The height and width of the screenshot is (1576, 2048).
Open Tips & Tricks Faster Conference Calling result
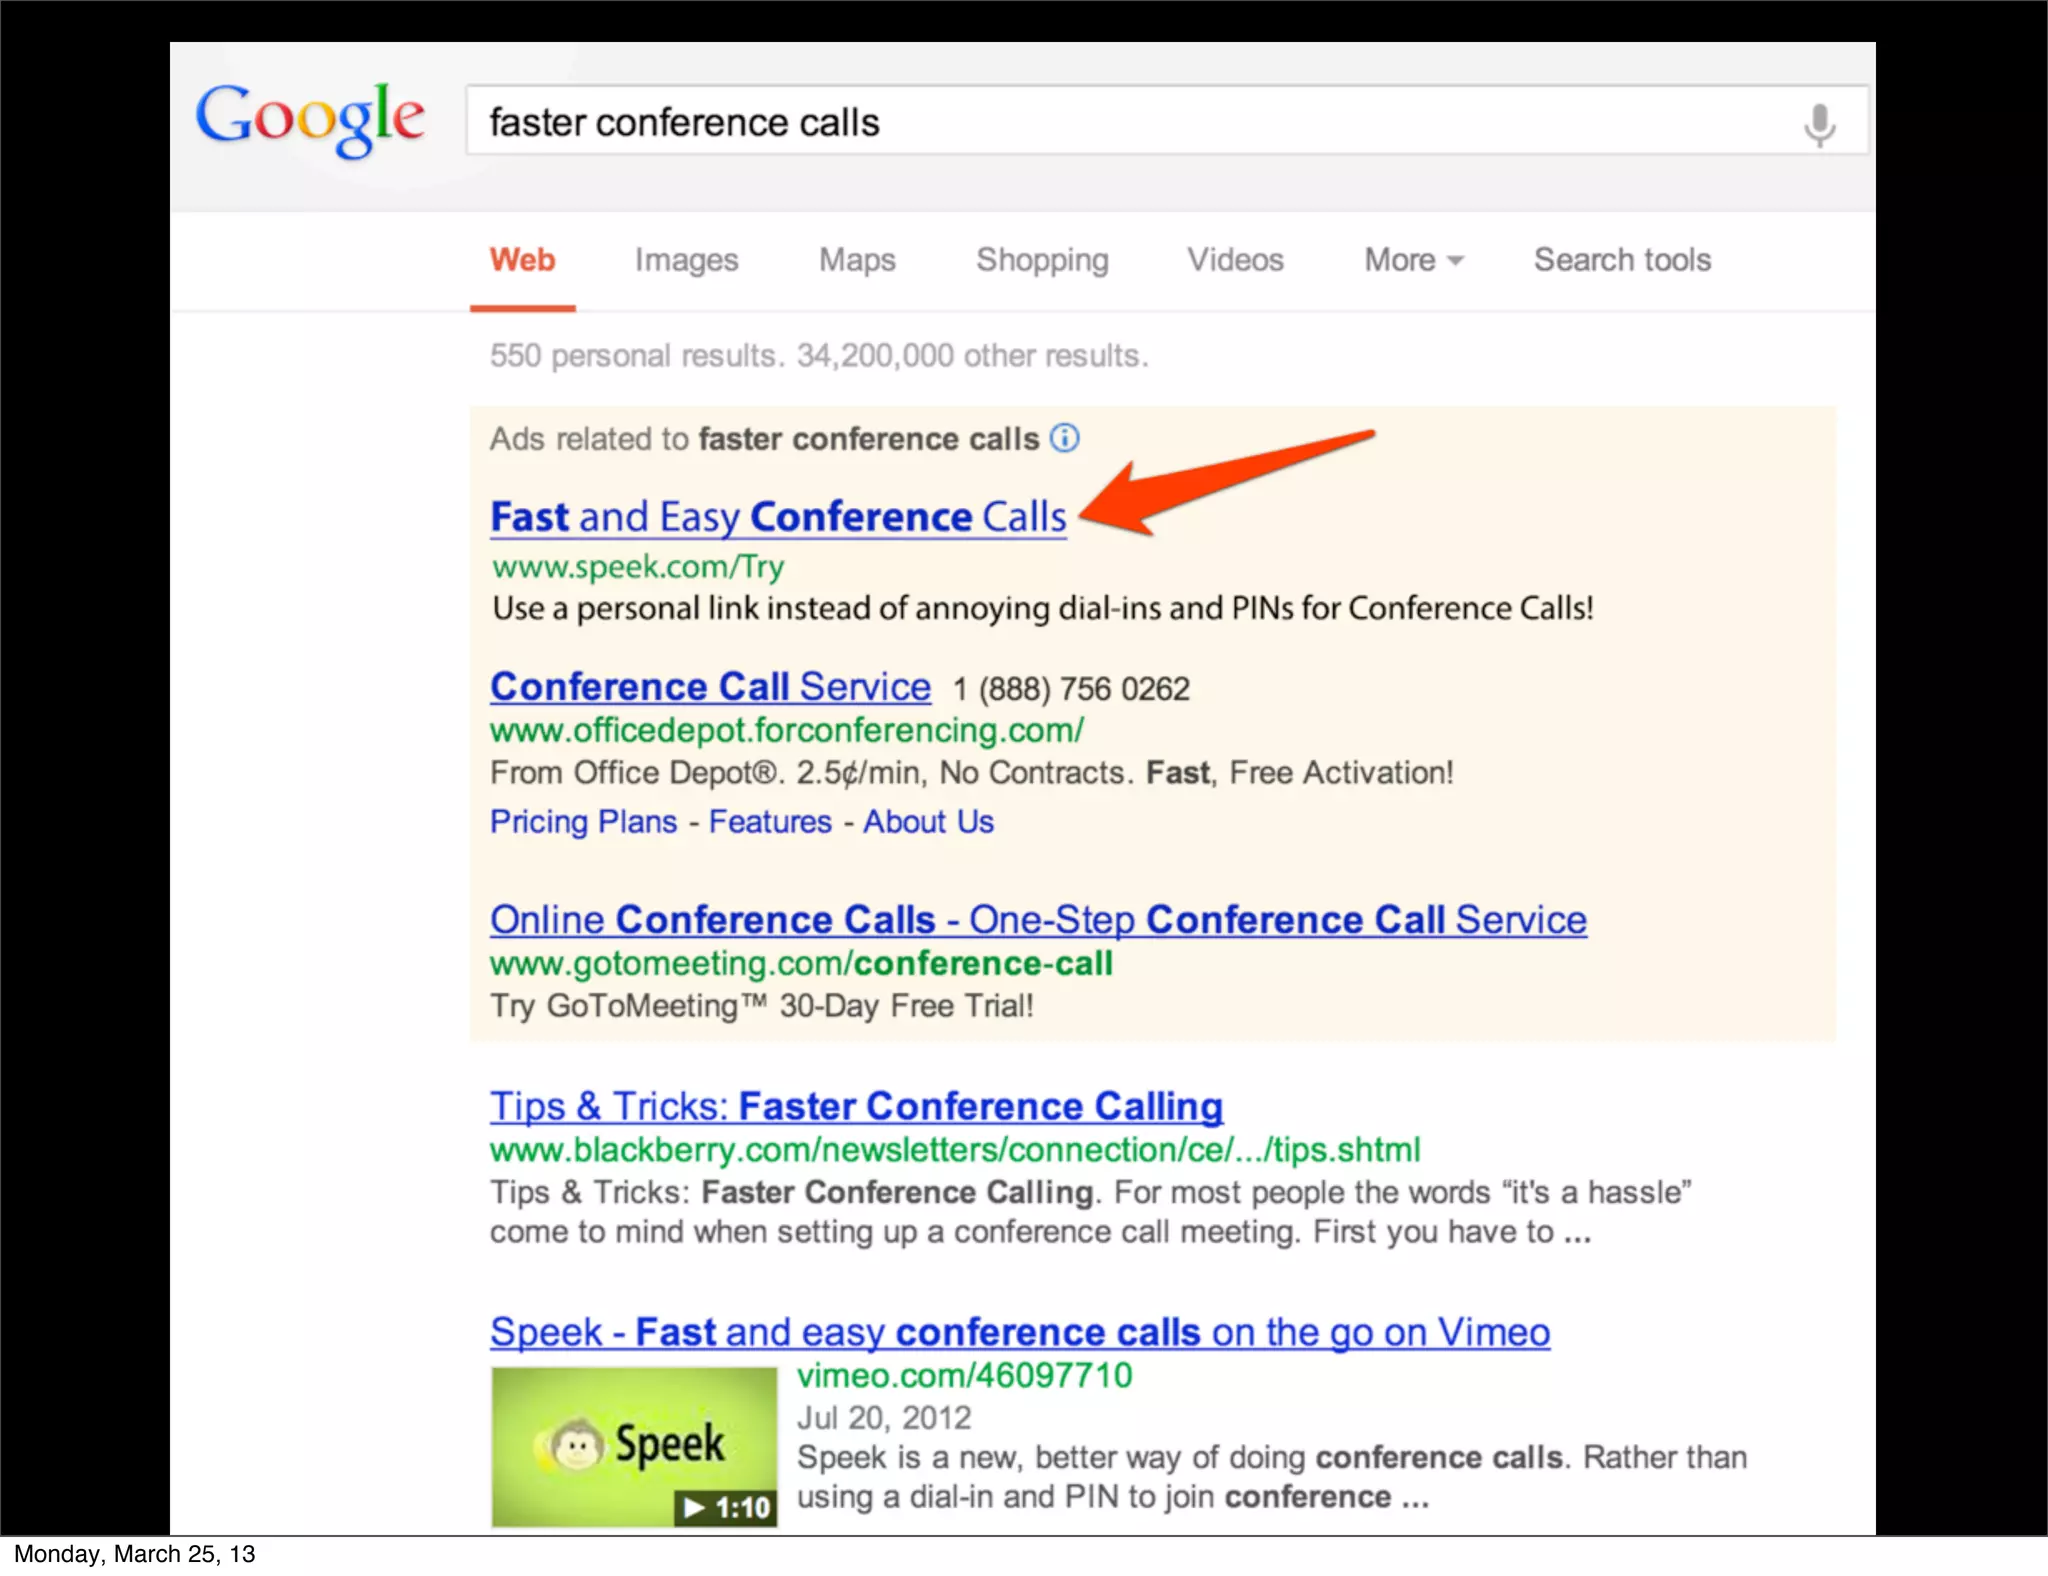tap(856, 1106)
